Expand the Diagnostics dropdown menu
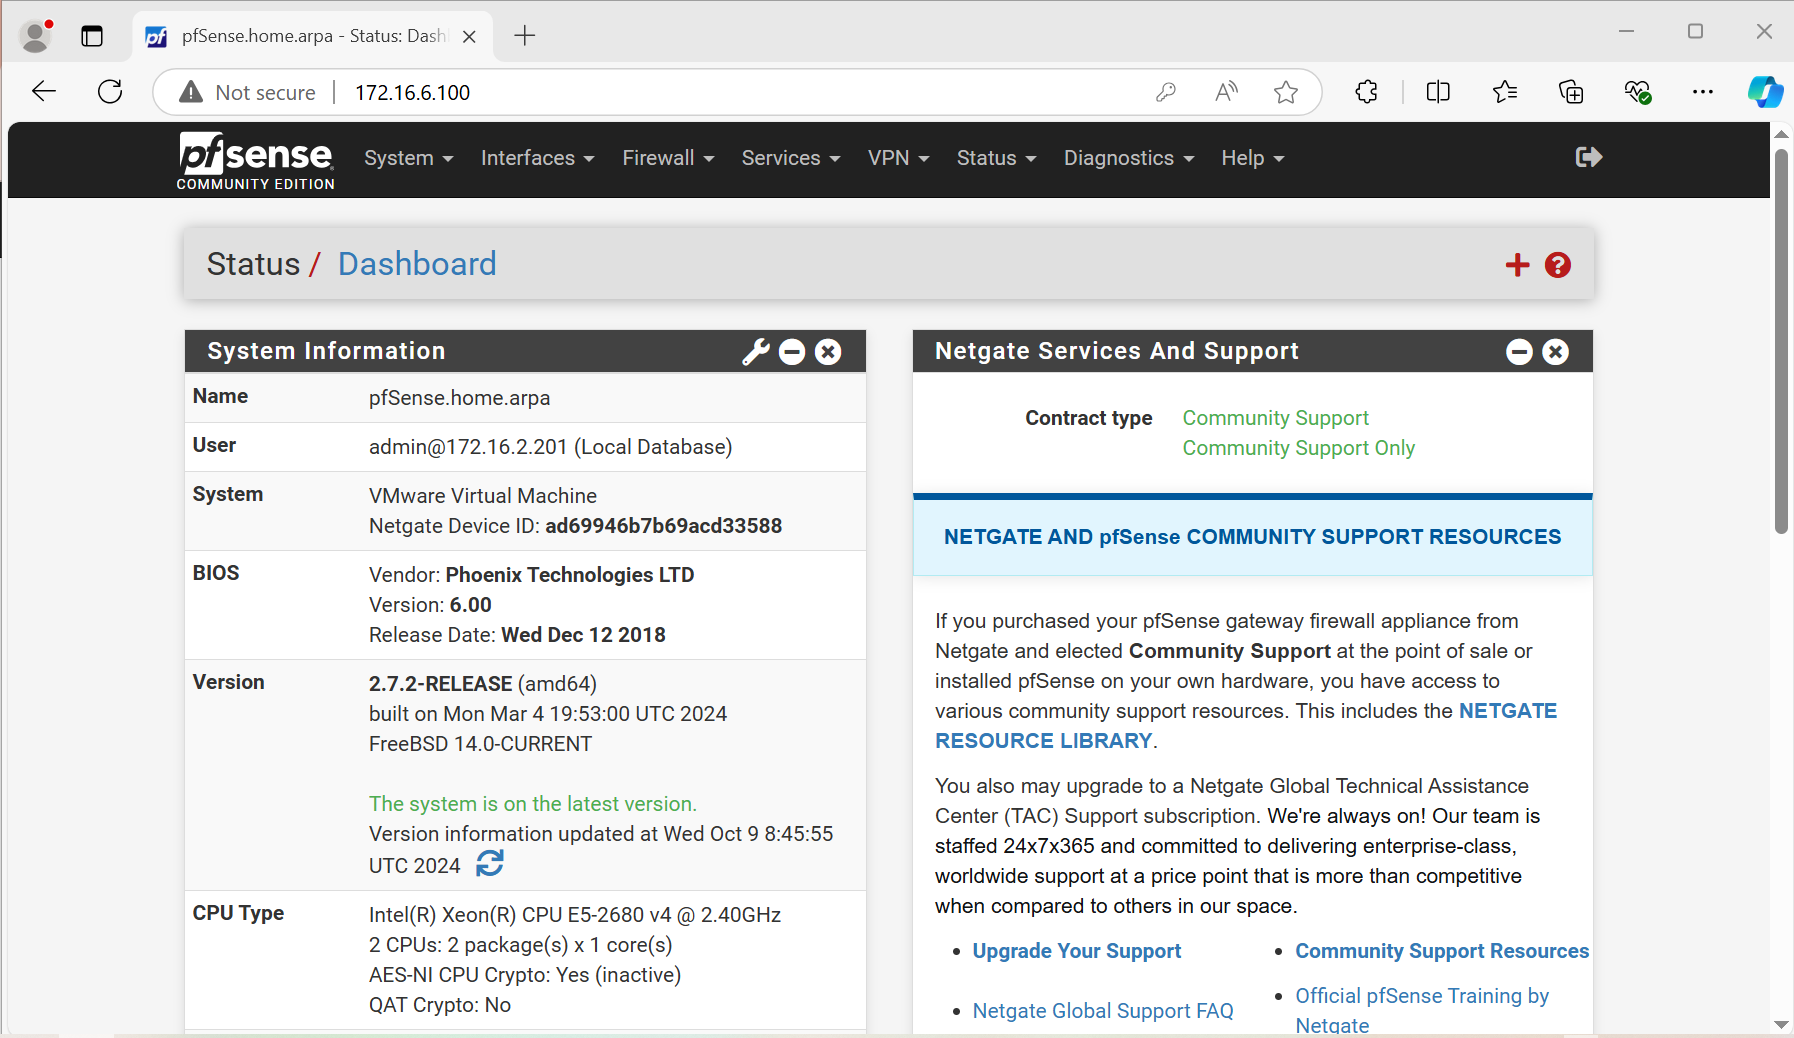Screen dimensions: 1794x1038 (x=1129, y=158)
